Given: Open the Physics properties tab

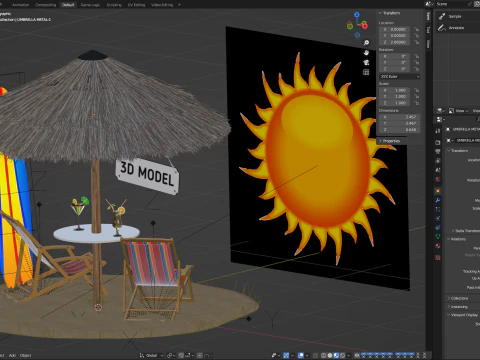Looking at the screenshot, I should pos(438,218).
